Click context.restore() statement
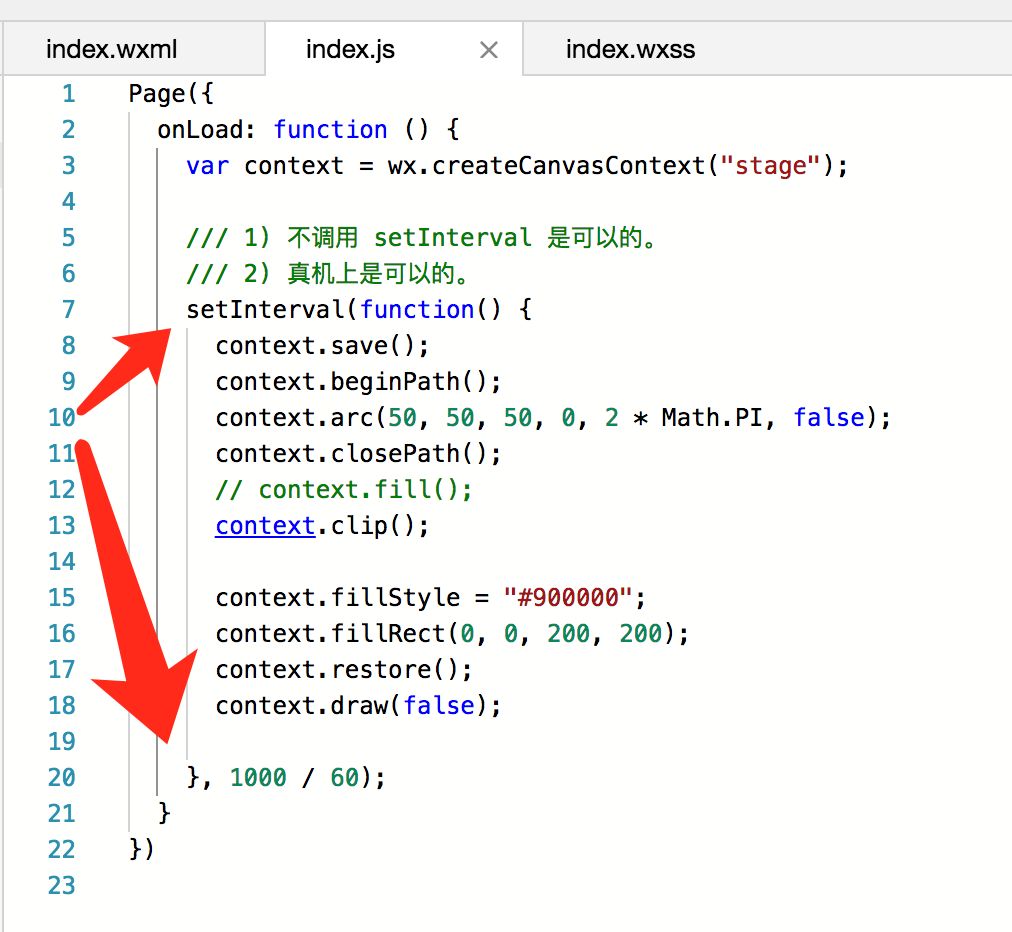This screenshot has width=1012, height=932. pos(344,670)
